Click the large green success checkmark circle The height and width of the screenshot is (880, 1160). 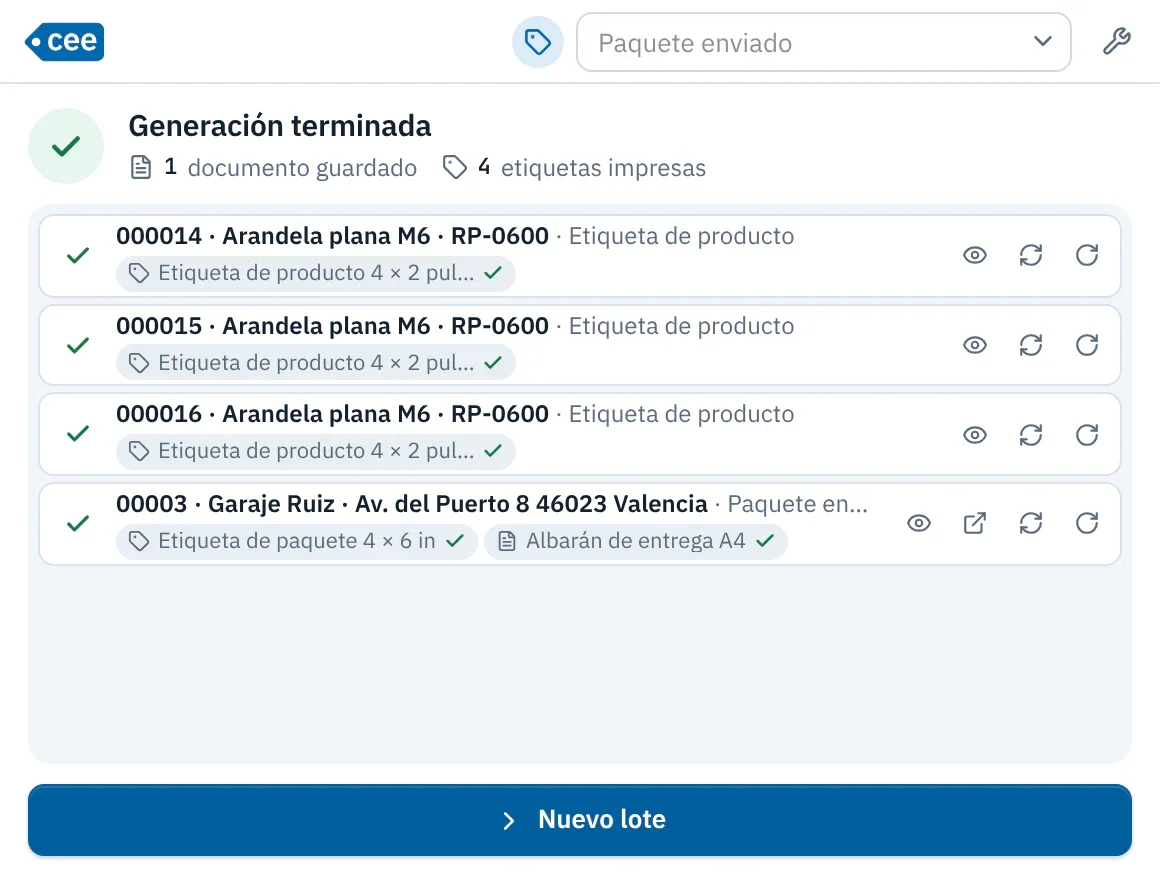pos(66,146)
